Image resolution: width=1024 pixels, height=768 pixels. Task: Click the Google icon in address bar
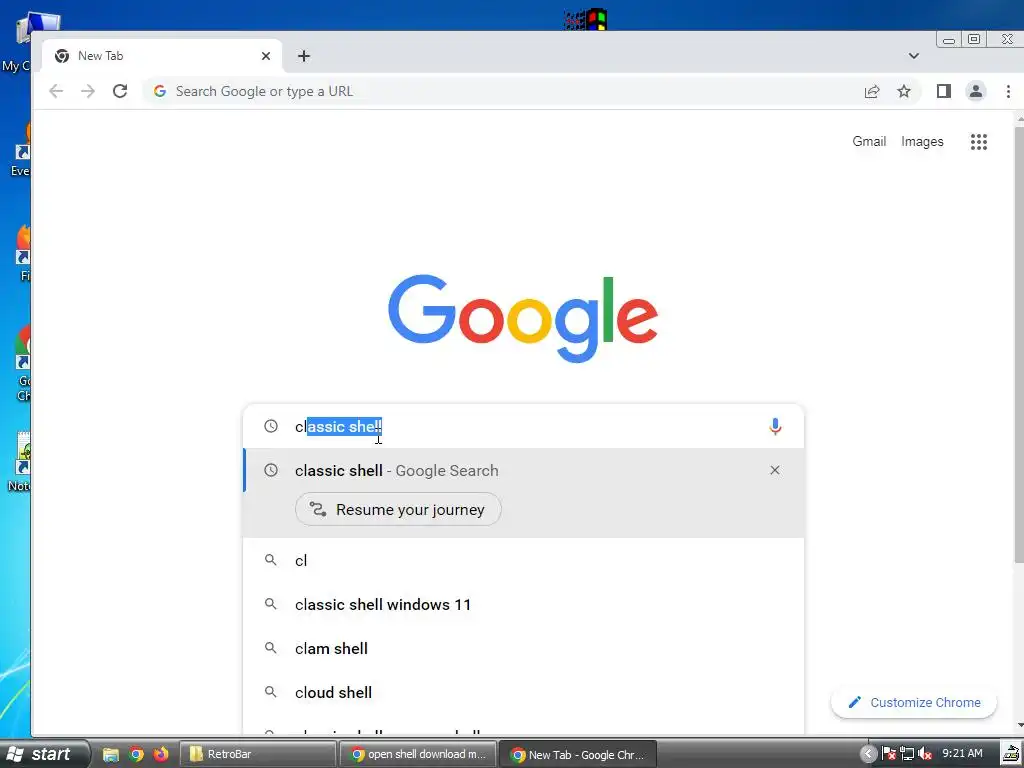(160, 91)
